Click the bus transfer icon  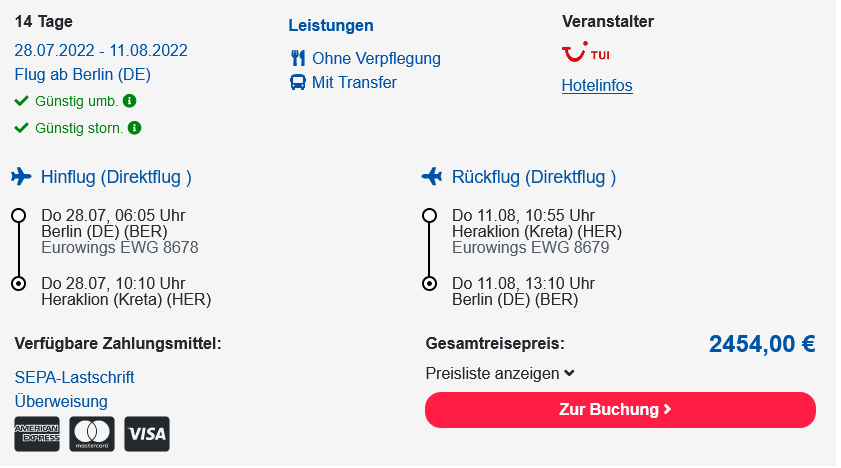tap(298, 82)
